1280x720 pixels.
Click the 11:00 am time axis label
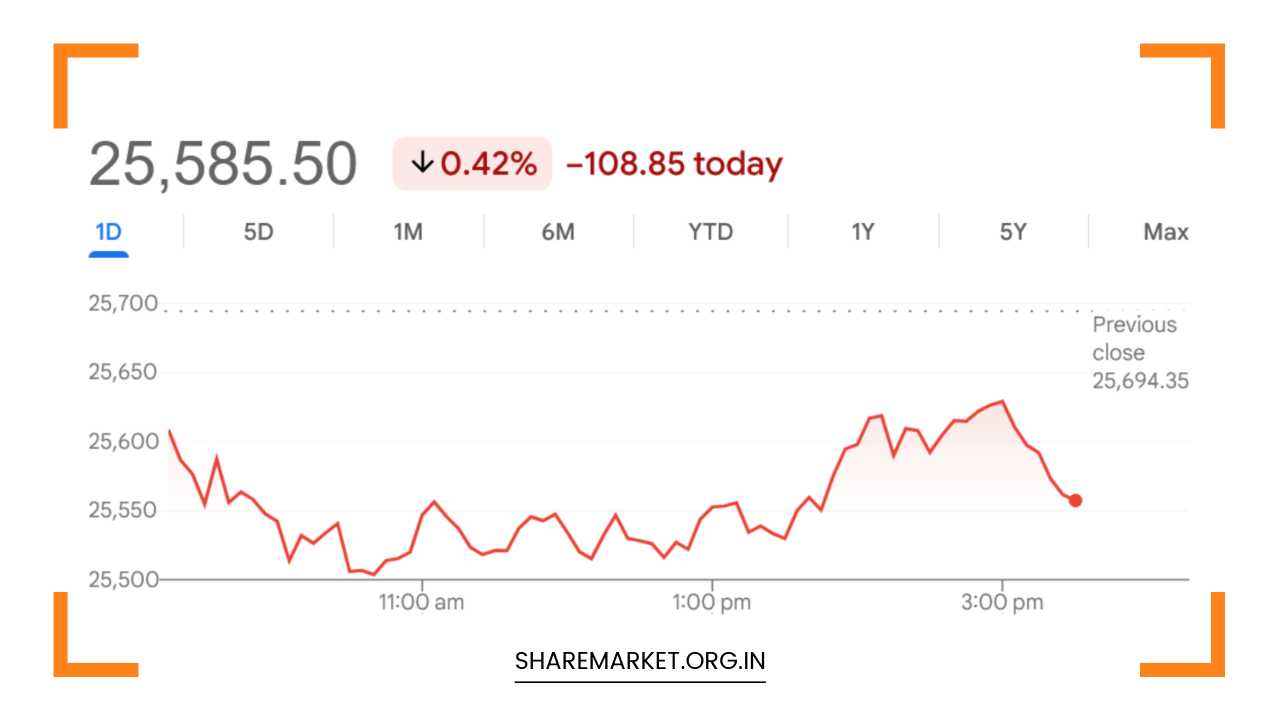click(x=422, y=602)
